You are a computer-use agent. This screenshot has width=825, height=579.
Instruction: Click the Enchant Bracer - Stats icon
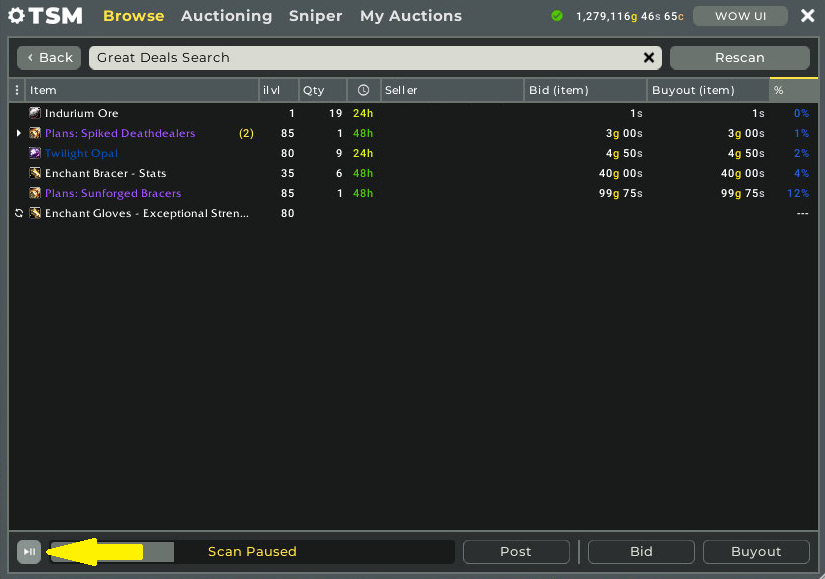[35, 173]
